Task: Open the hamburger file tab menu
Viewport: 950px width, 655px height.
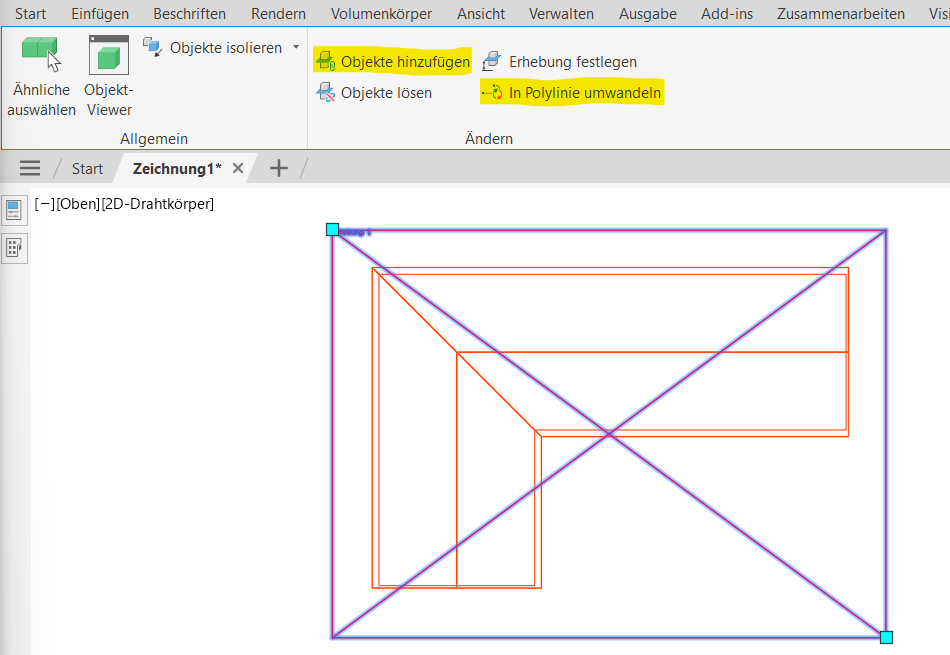Action: tap(30, 169)
